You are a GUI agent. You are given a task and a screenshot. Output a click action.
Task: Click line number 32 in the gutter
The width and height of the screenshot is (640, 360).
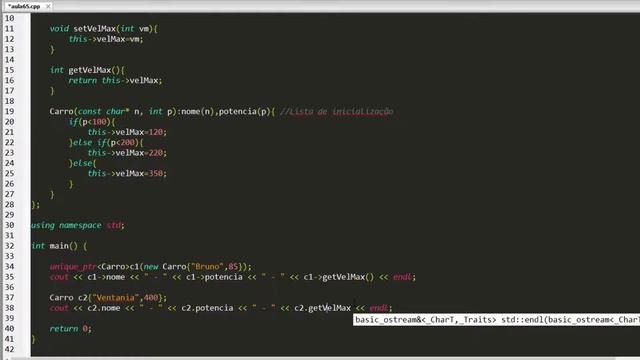point(9,246)
